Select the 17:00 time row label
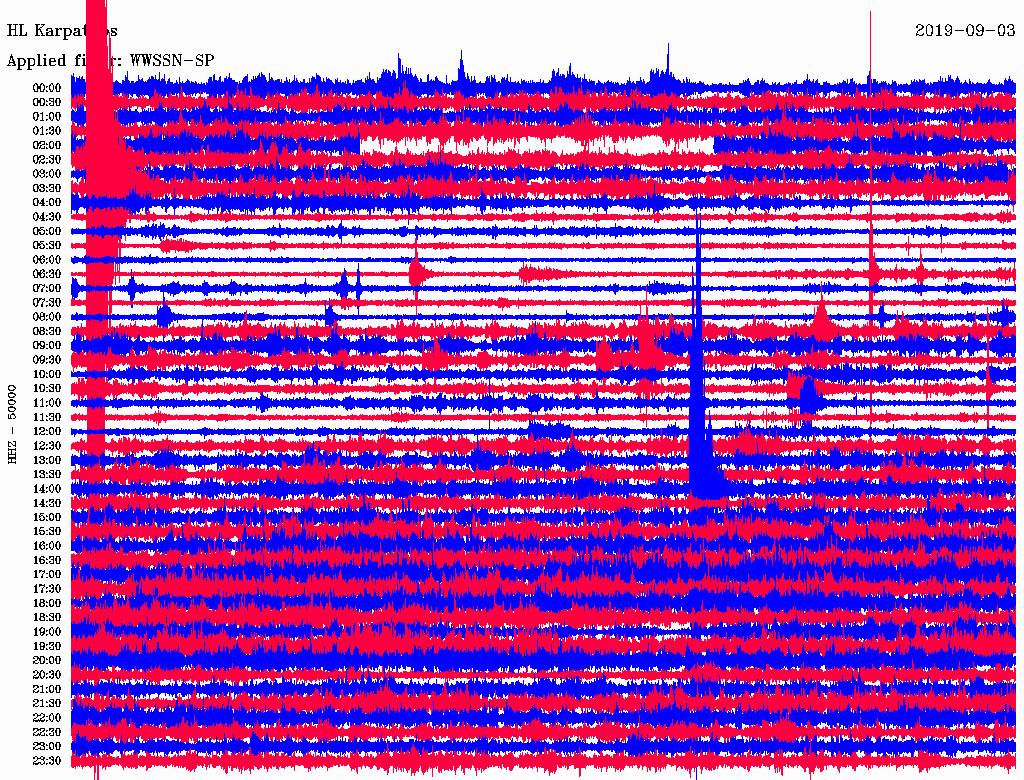Screen dimensions: 1024x780 48,575
